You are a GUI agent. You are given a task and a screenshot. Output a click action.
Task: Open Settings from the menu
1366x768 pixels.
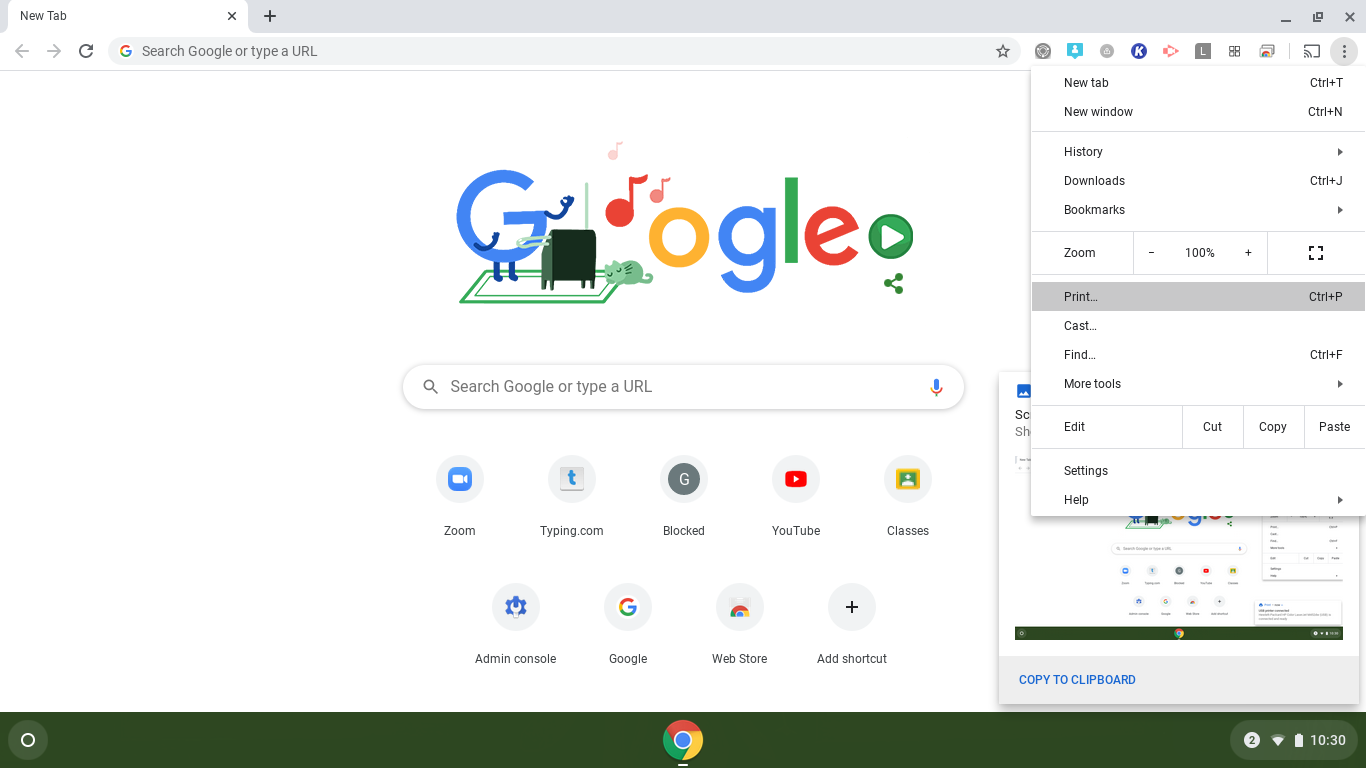(1198, 471)
